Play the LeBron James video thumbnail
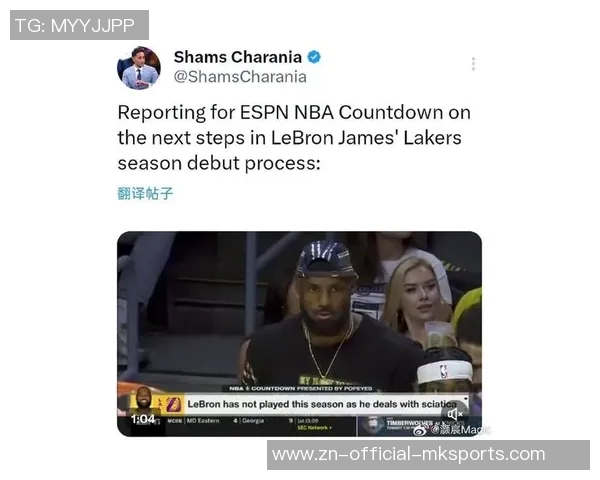 click(299, 333)
